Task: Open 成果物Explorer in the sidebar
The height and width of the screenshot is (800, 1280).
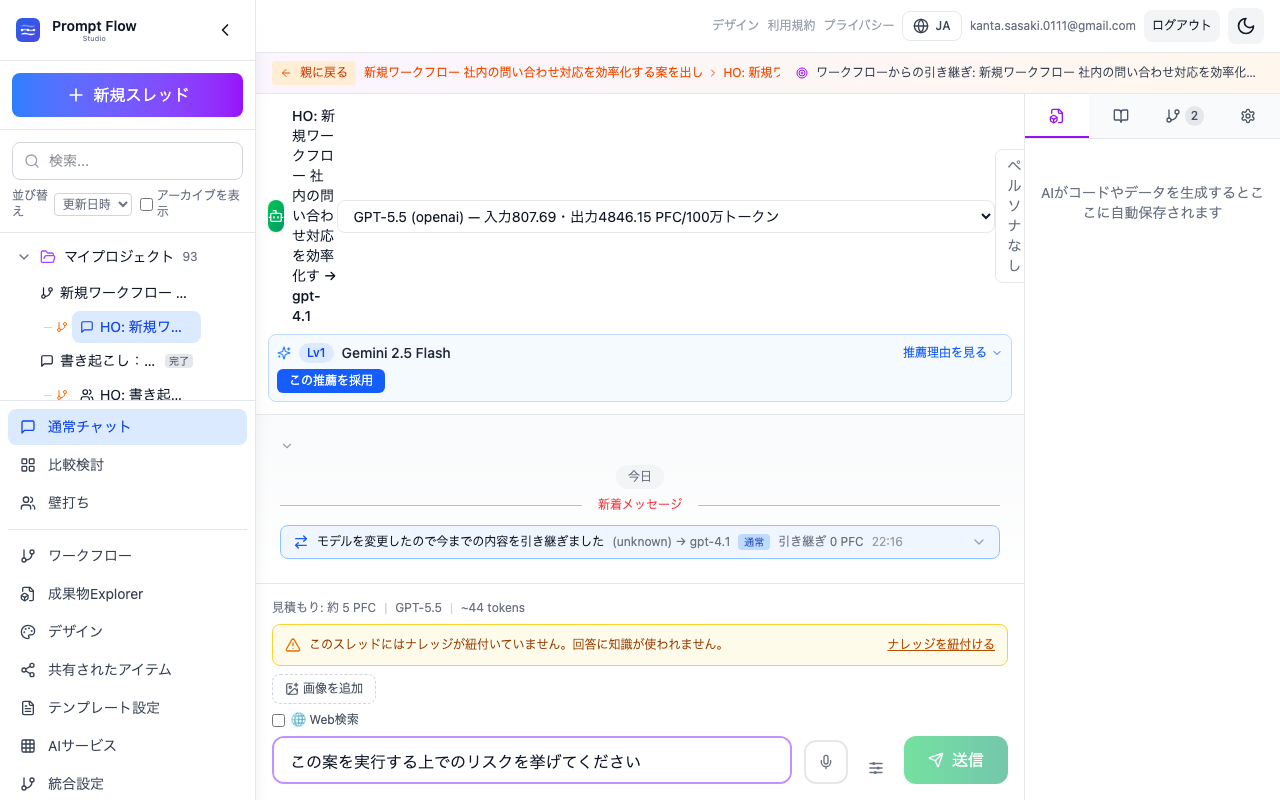Action: [x=127, y=594]
